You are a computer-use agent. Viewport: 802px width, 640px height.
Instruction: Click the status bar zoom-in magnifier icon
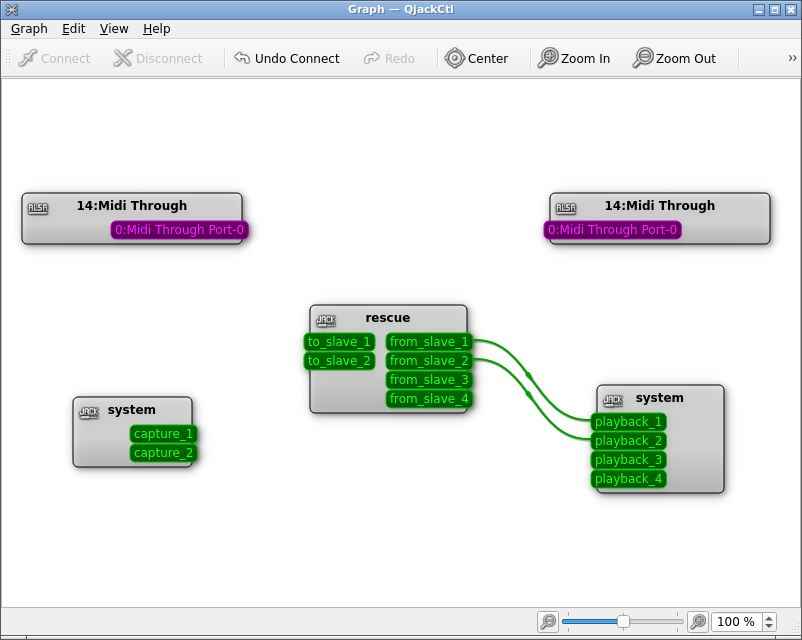click(698, 622)
